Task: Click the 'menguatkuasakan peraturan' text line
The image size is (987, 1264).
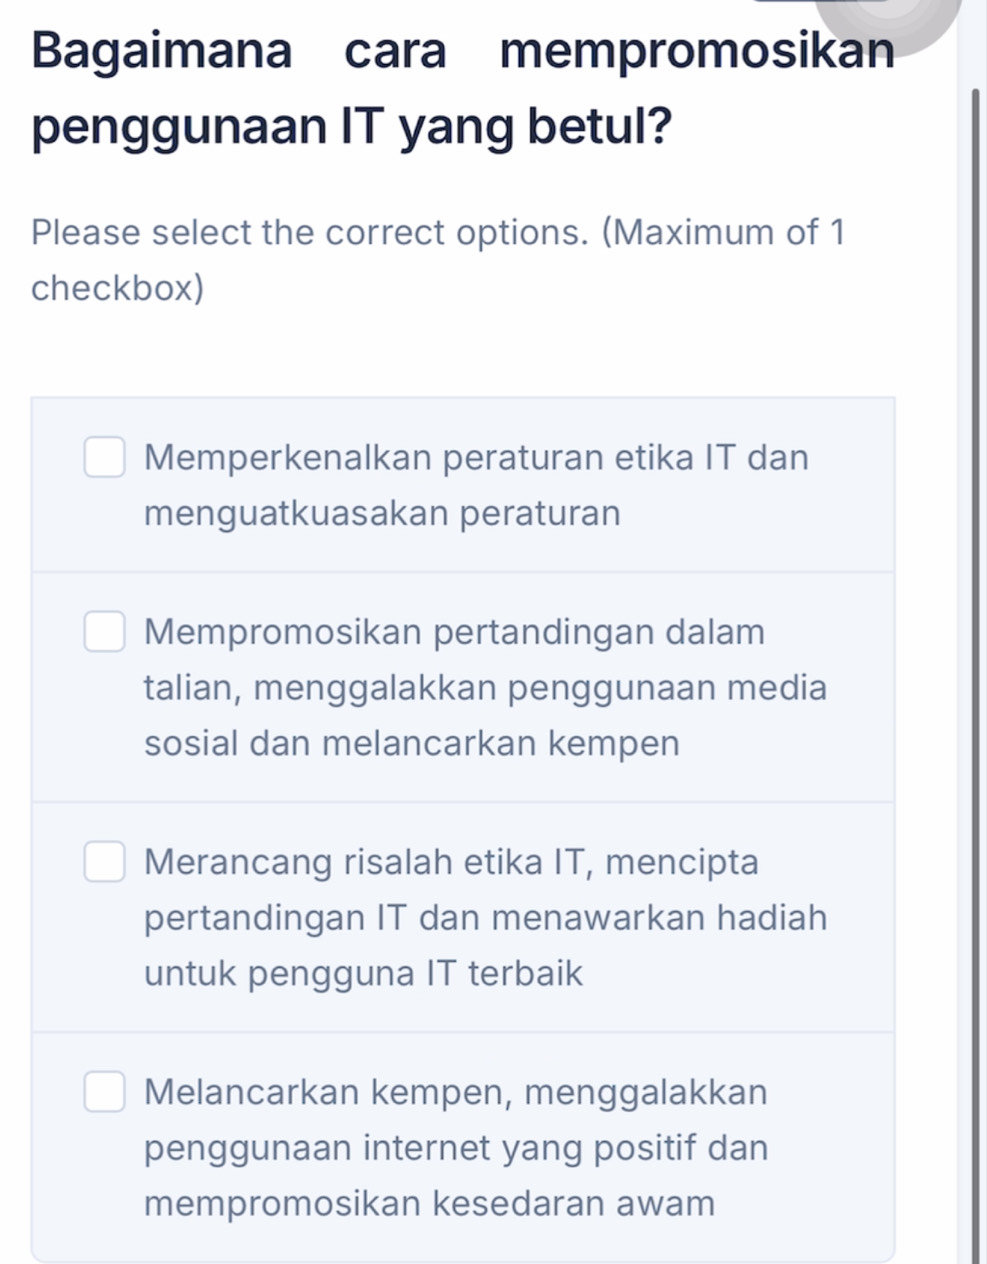Action: tap(382, 514)
